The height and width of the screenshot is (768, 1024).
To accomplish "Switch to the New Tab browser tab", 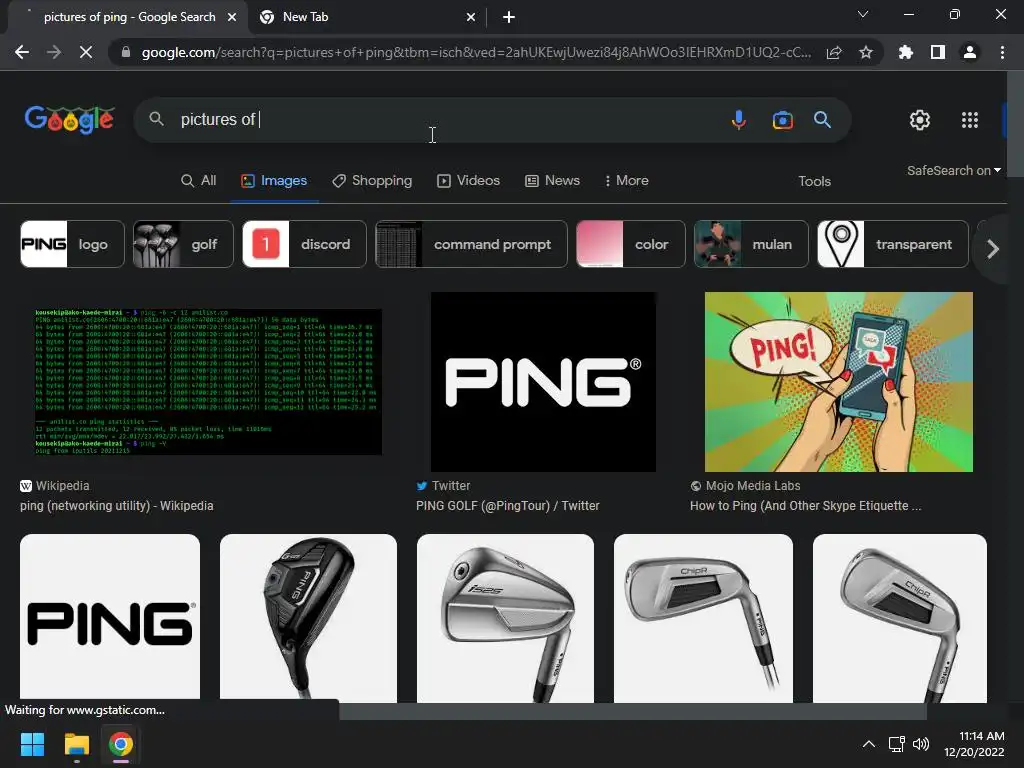I will coord(368,17).
